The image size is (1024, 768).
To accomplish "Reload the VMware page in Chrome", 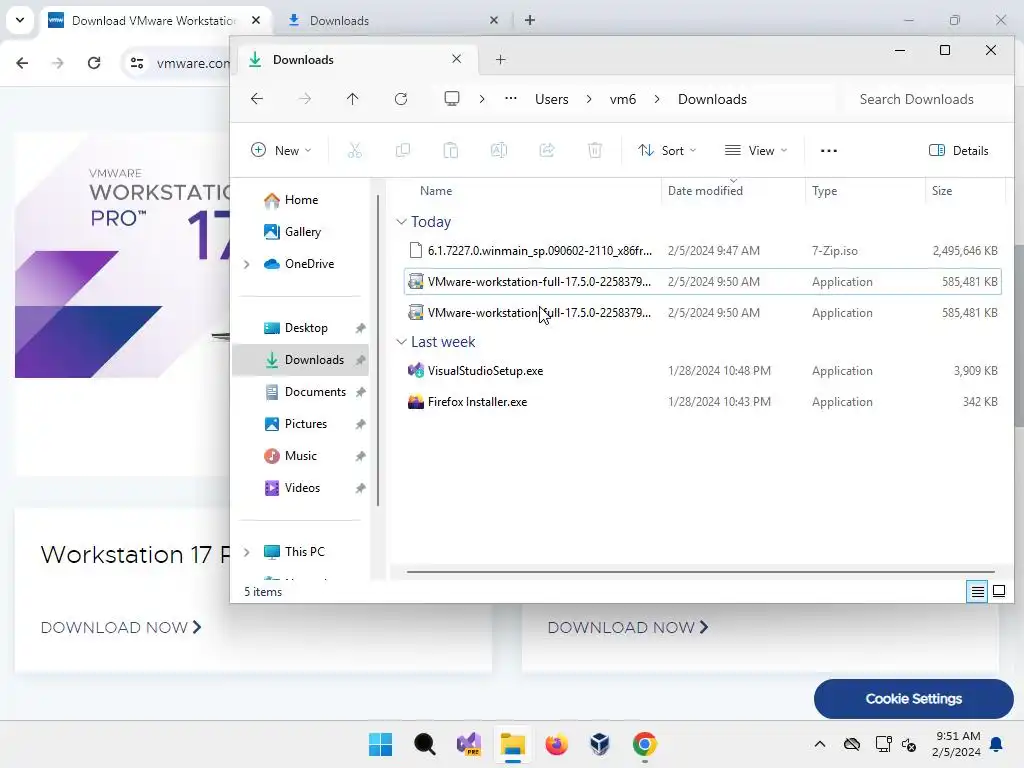I will (94, 63).
